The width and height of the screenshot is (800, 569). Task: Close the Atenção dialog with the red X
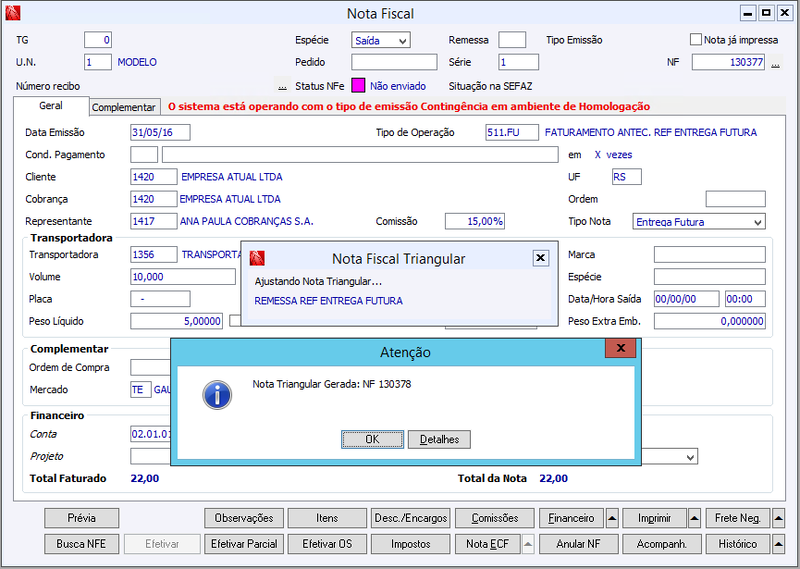[620, 349]
